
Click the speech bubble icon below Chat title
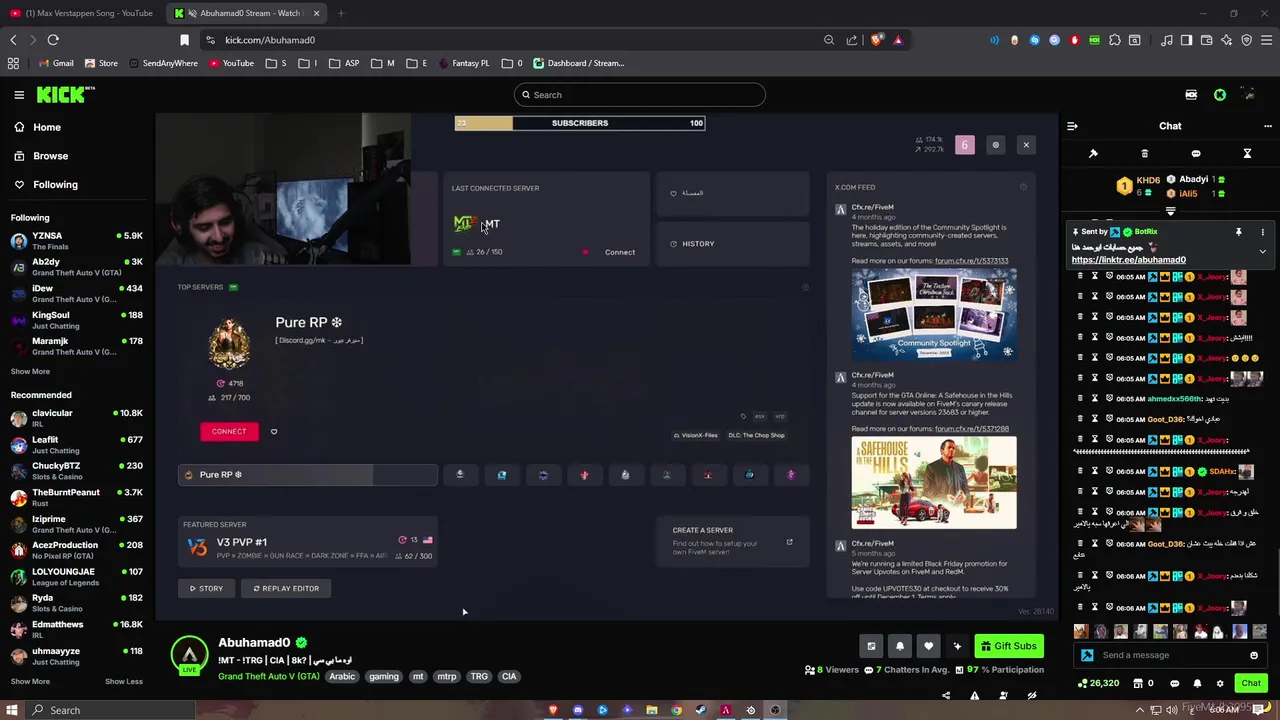click(1196, 154)
